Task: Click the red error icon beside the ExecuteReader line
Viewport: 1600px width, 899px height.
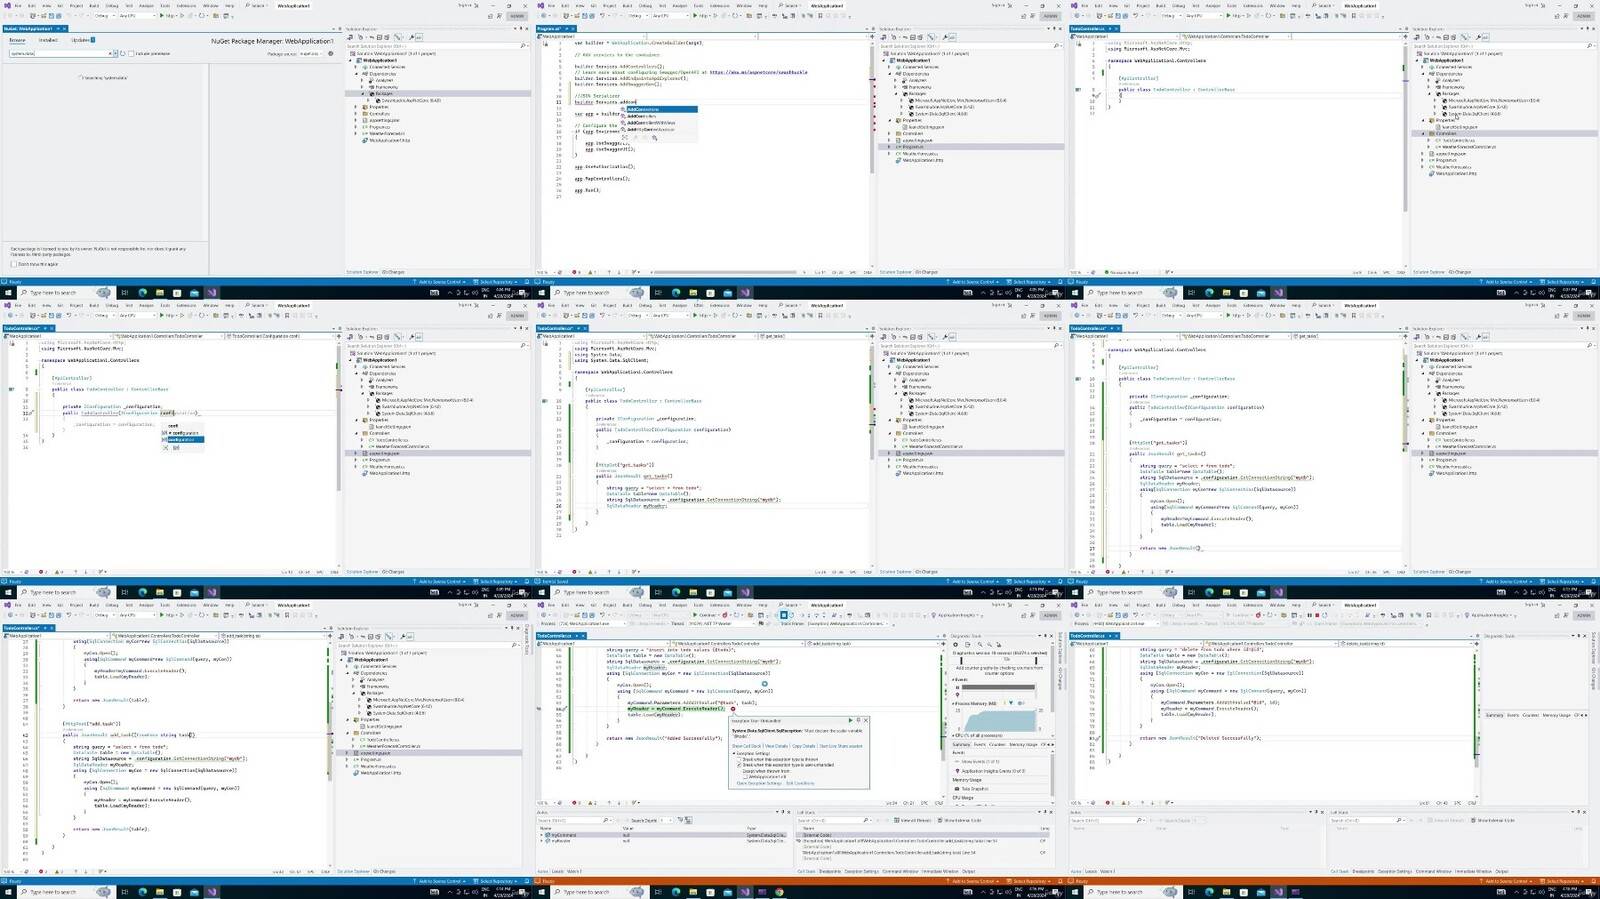Action: [733, 709]
